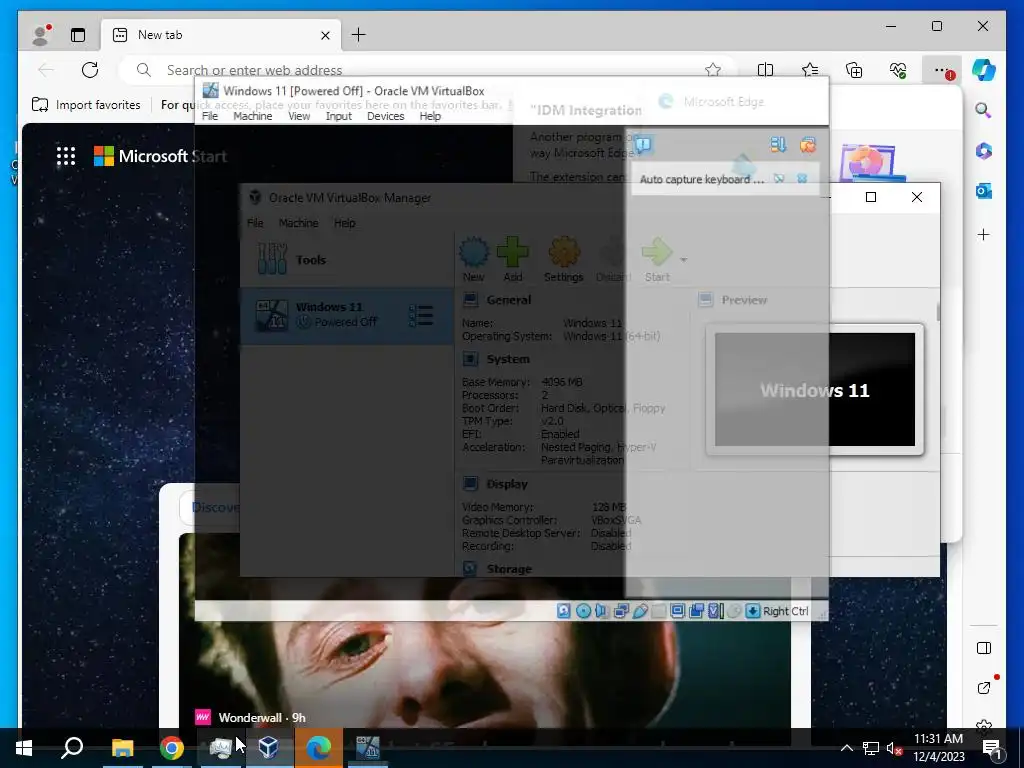
Task: Add a sidebar app with plus icon
Action: click(984, 234)
